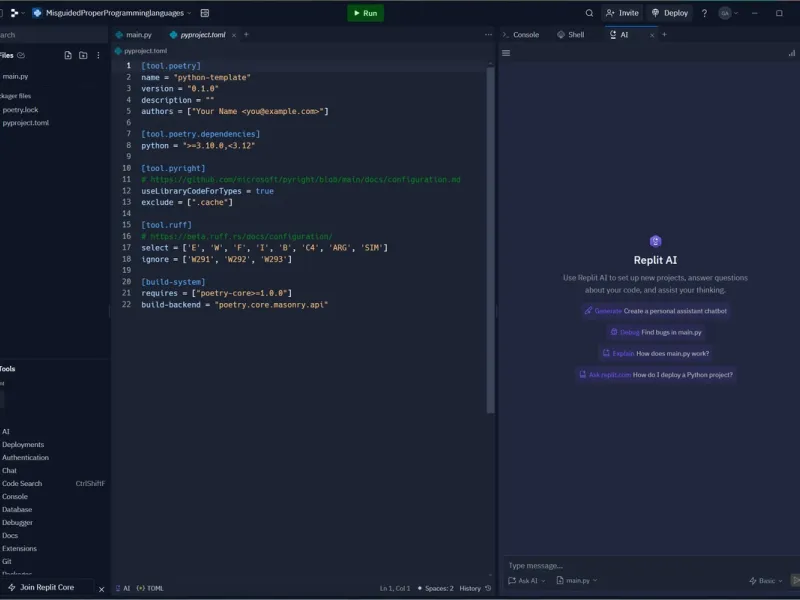Click Explain: How does main.py work suggestion
The height and width of the screenshot is (600, 800).
coord(656,353)
